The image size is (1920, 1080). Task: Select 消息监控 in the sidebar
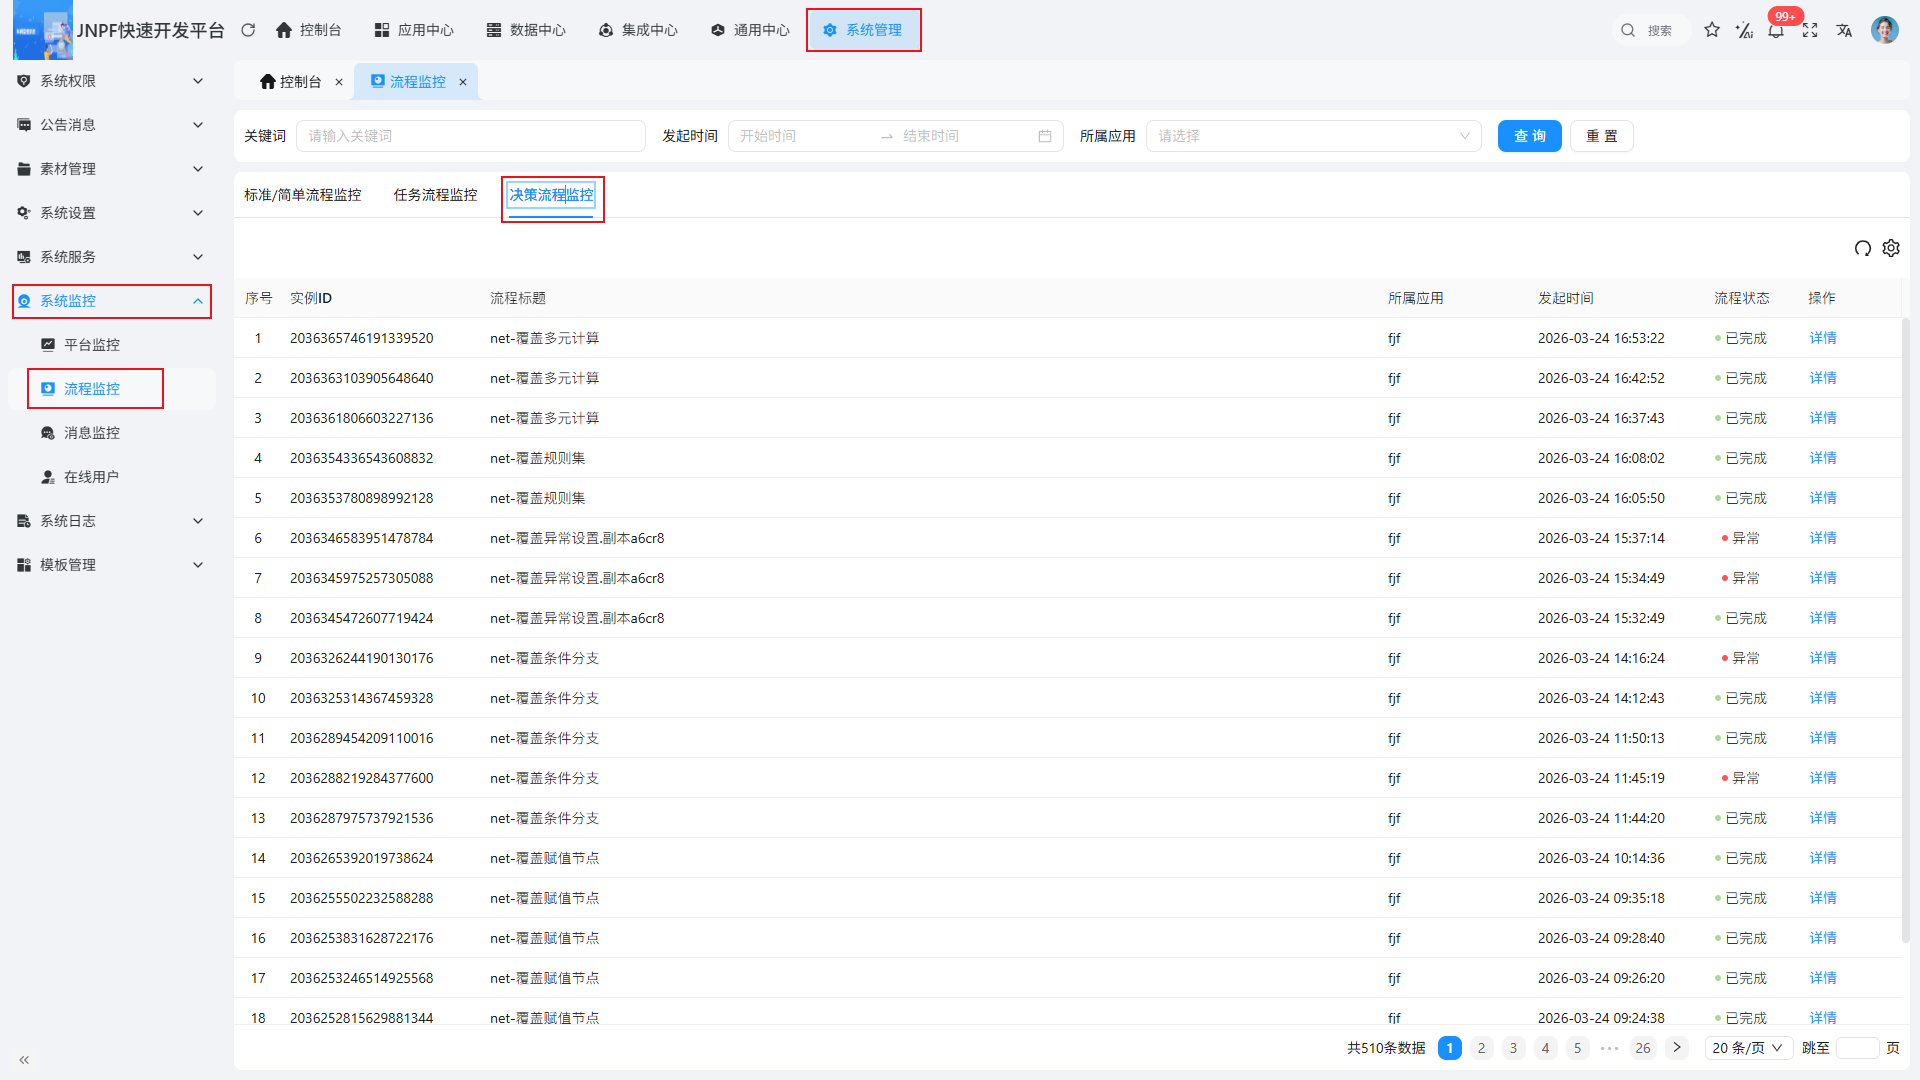point(92,433)
